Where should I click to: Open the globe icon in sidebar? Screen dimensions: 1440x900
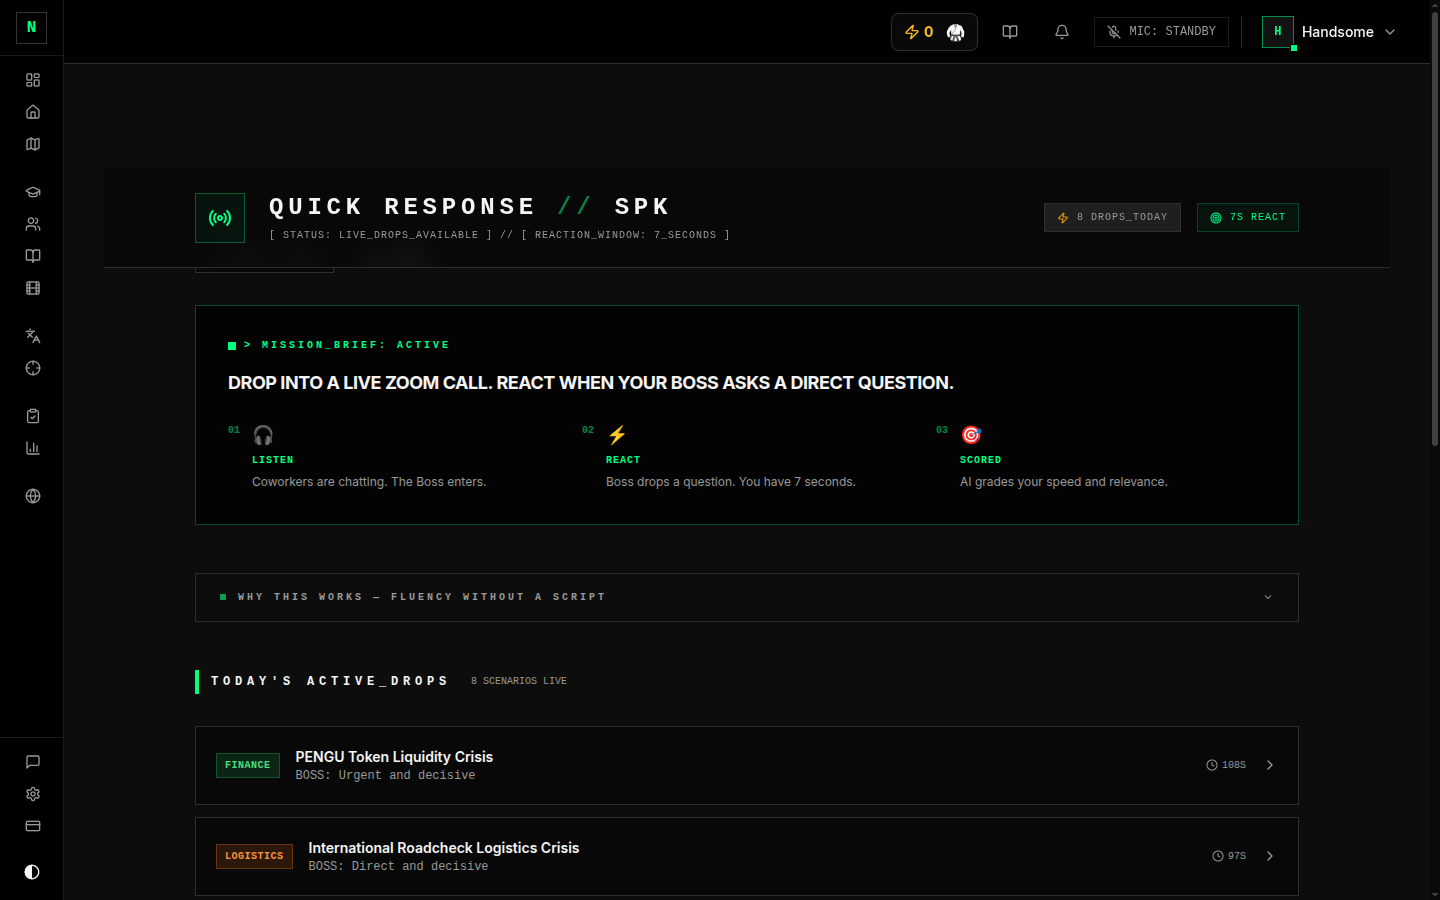33,496
